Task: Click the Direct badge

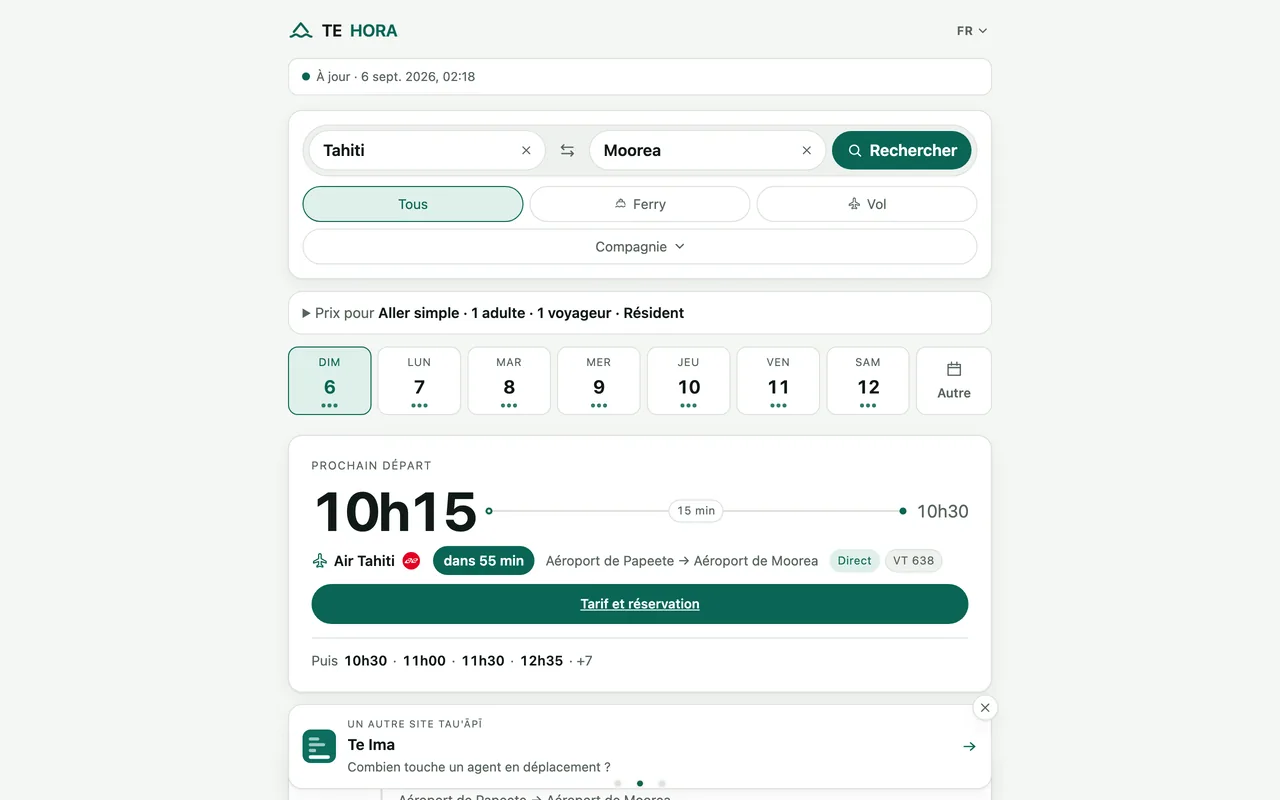Action: (855, 561)
